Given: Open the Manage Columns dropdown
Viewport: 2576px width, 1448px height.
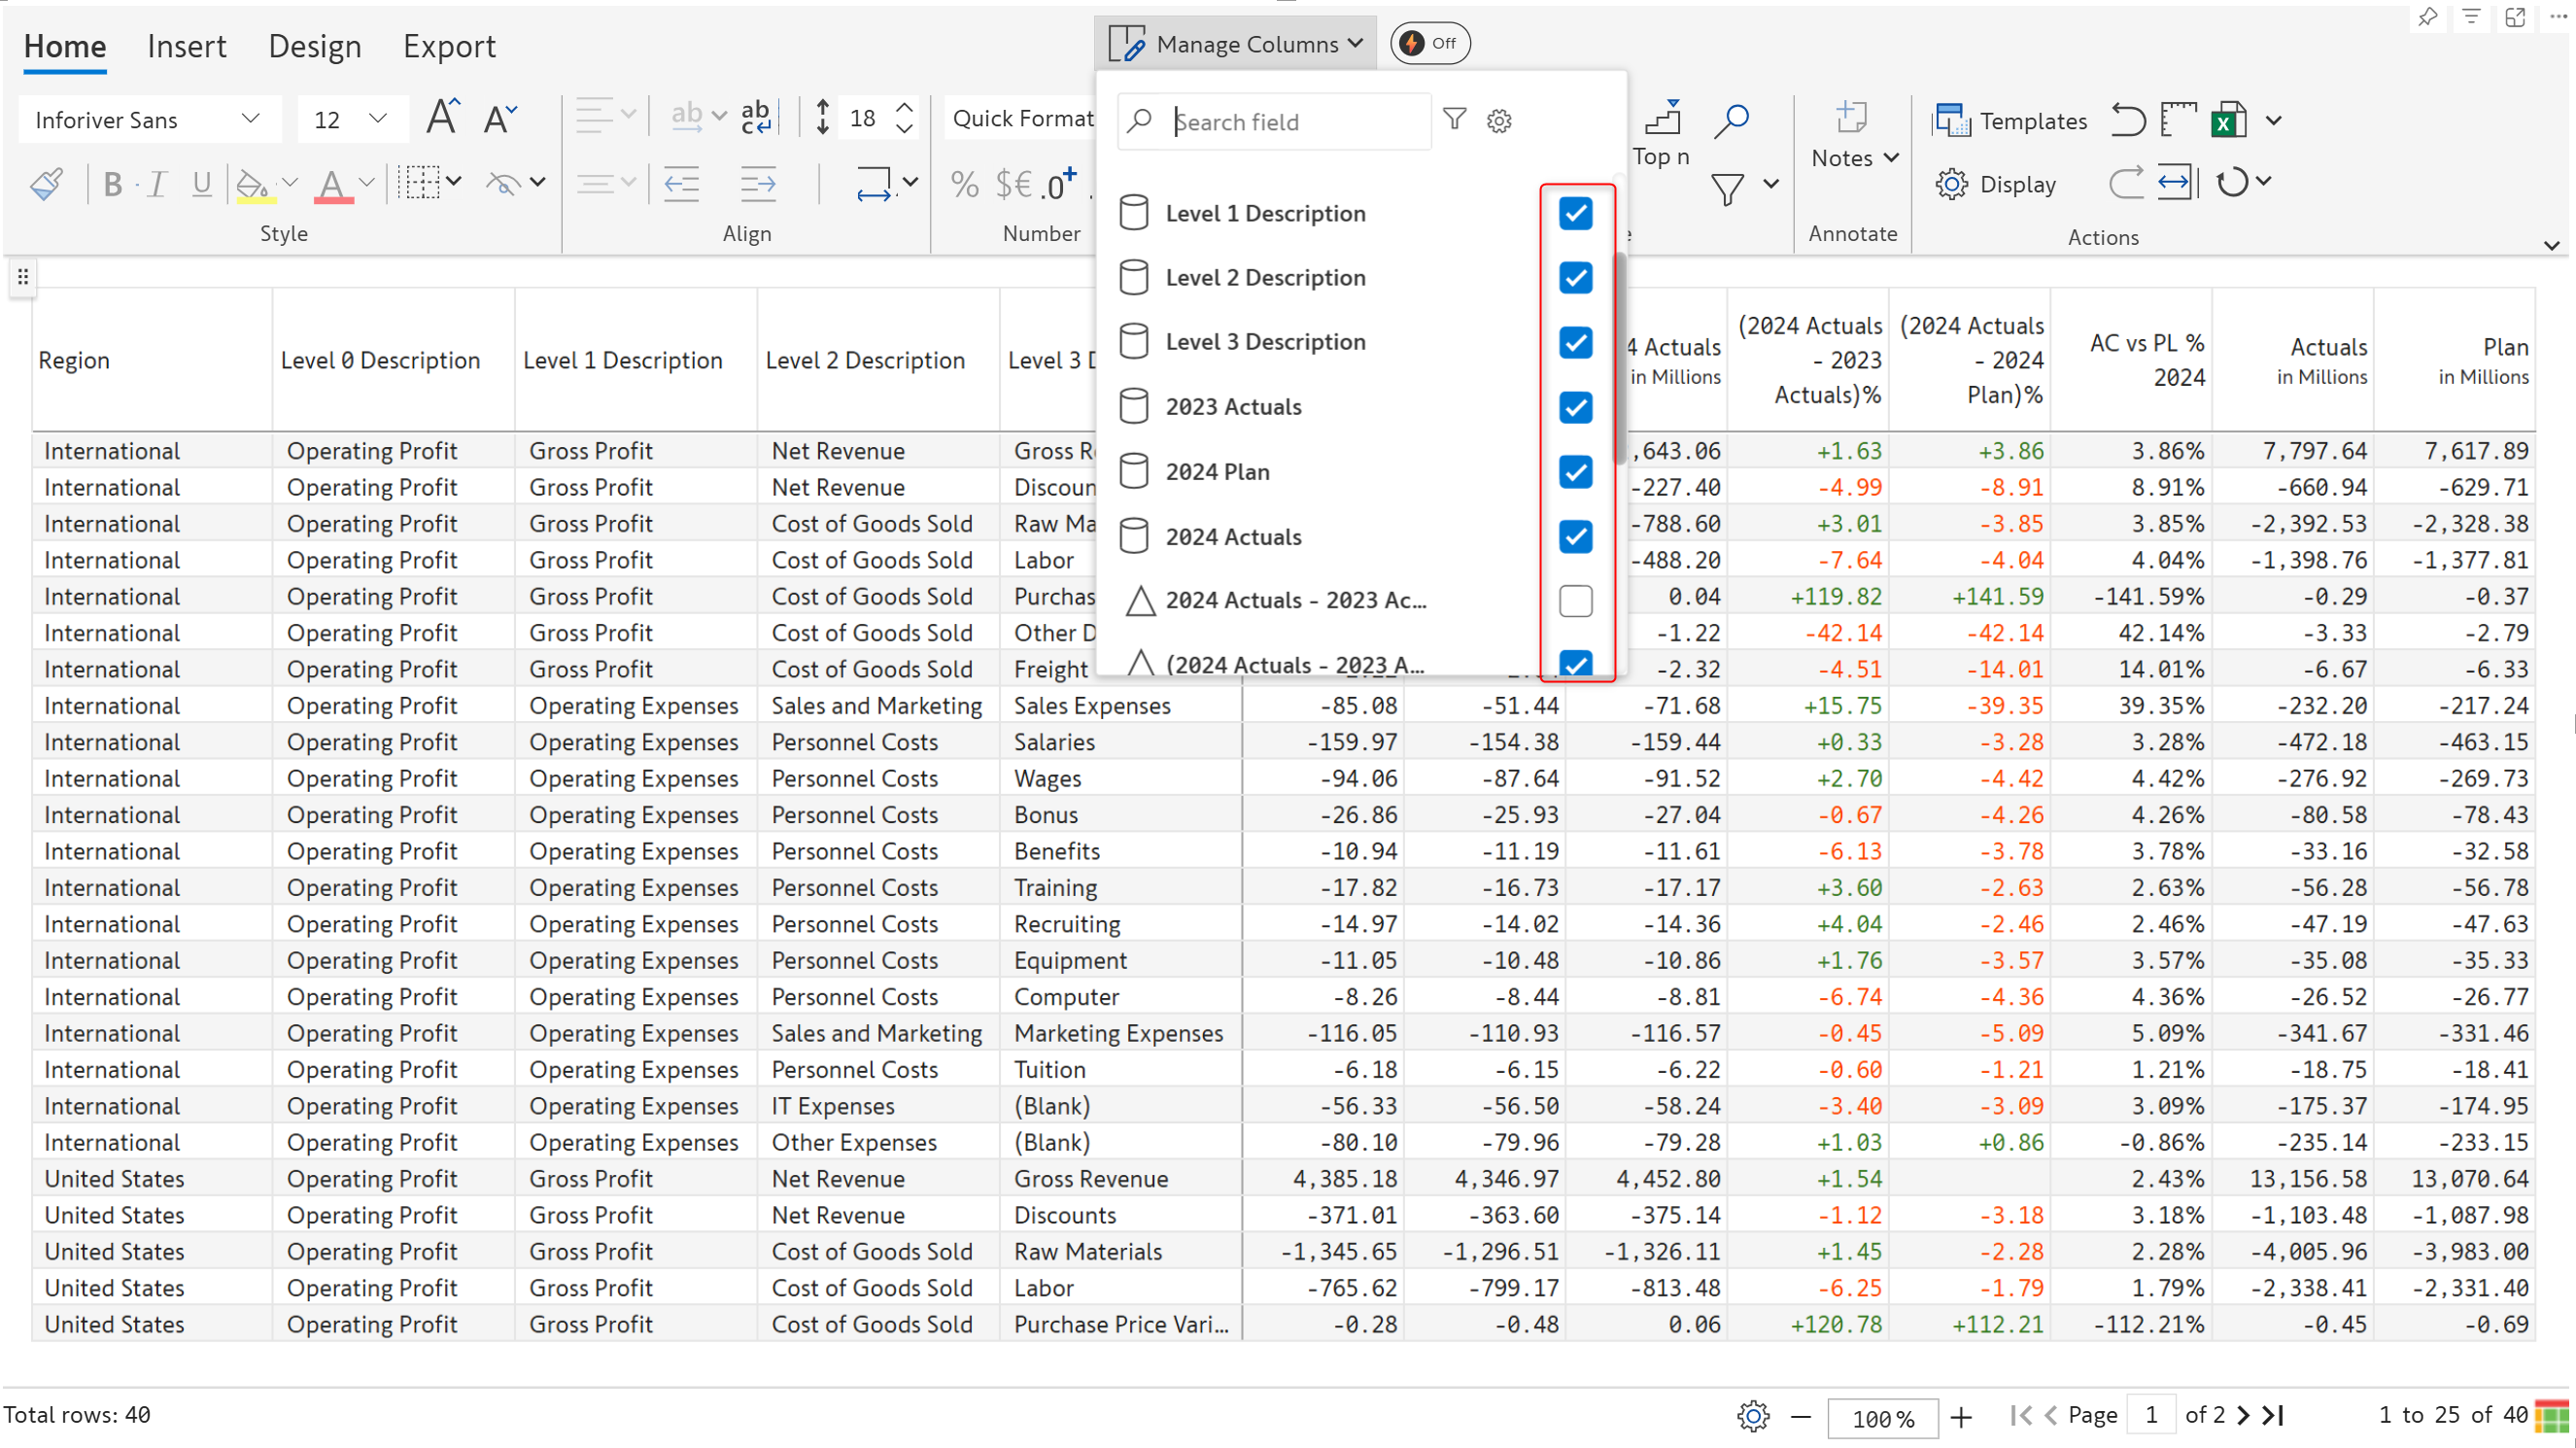Looking at the screenshot, I should pyautogui.click(x=1235, y=44).
